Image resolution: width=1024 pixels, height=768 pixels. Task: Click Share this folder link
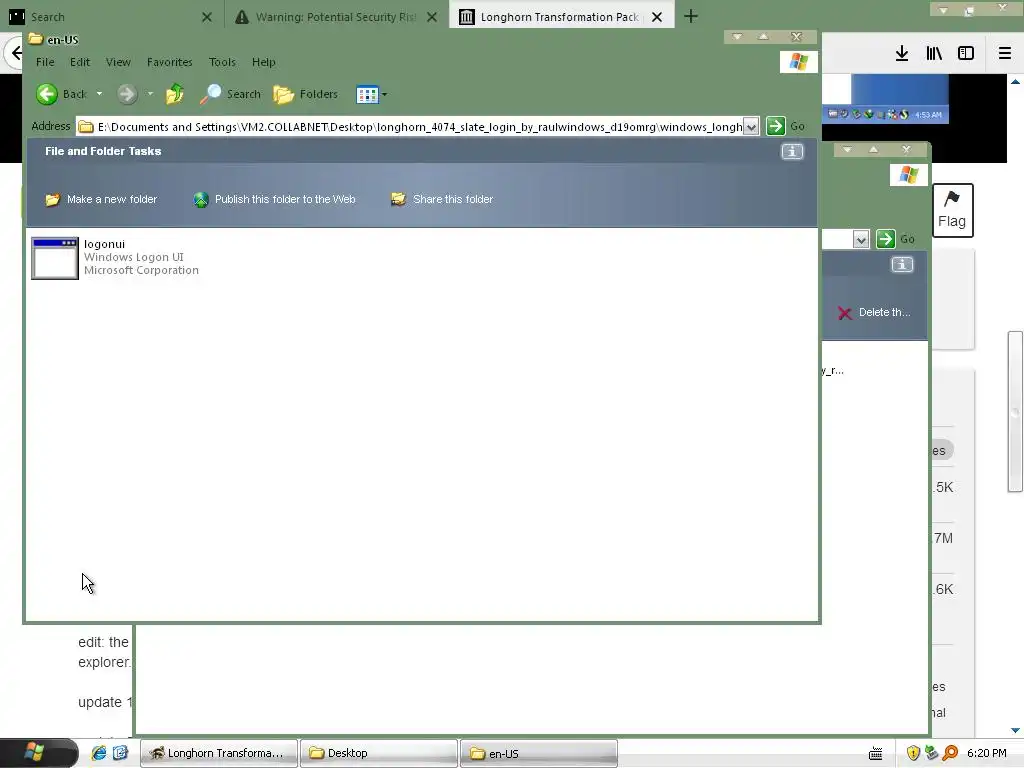[x=453, y=199]
